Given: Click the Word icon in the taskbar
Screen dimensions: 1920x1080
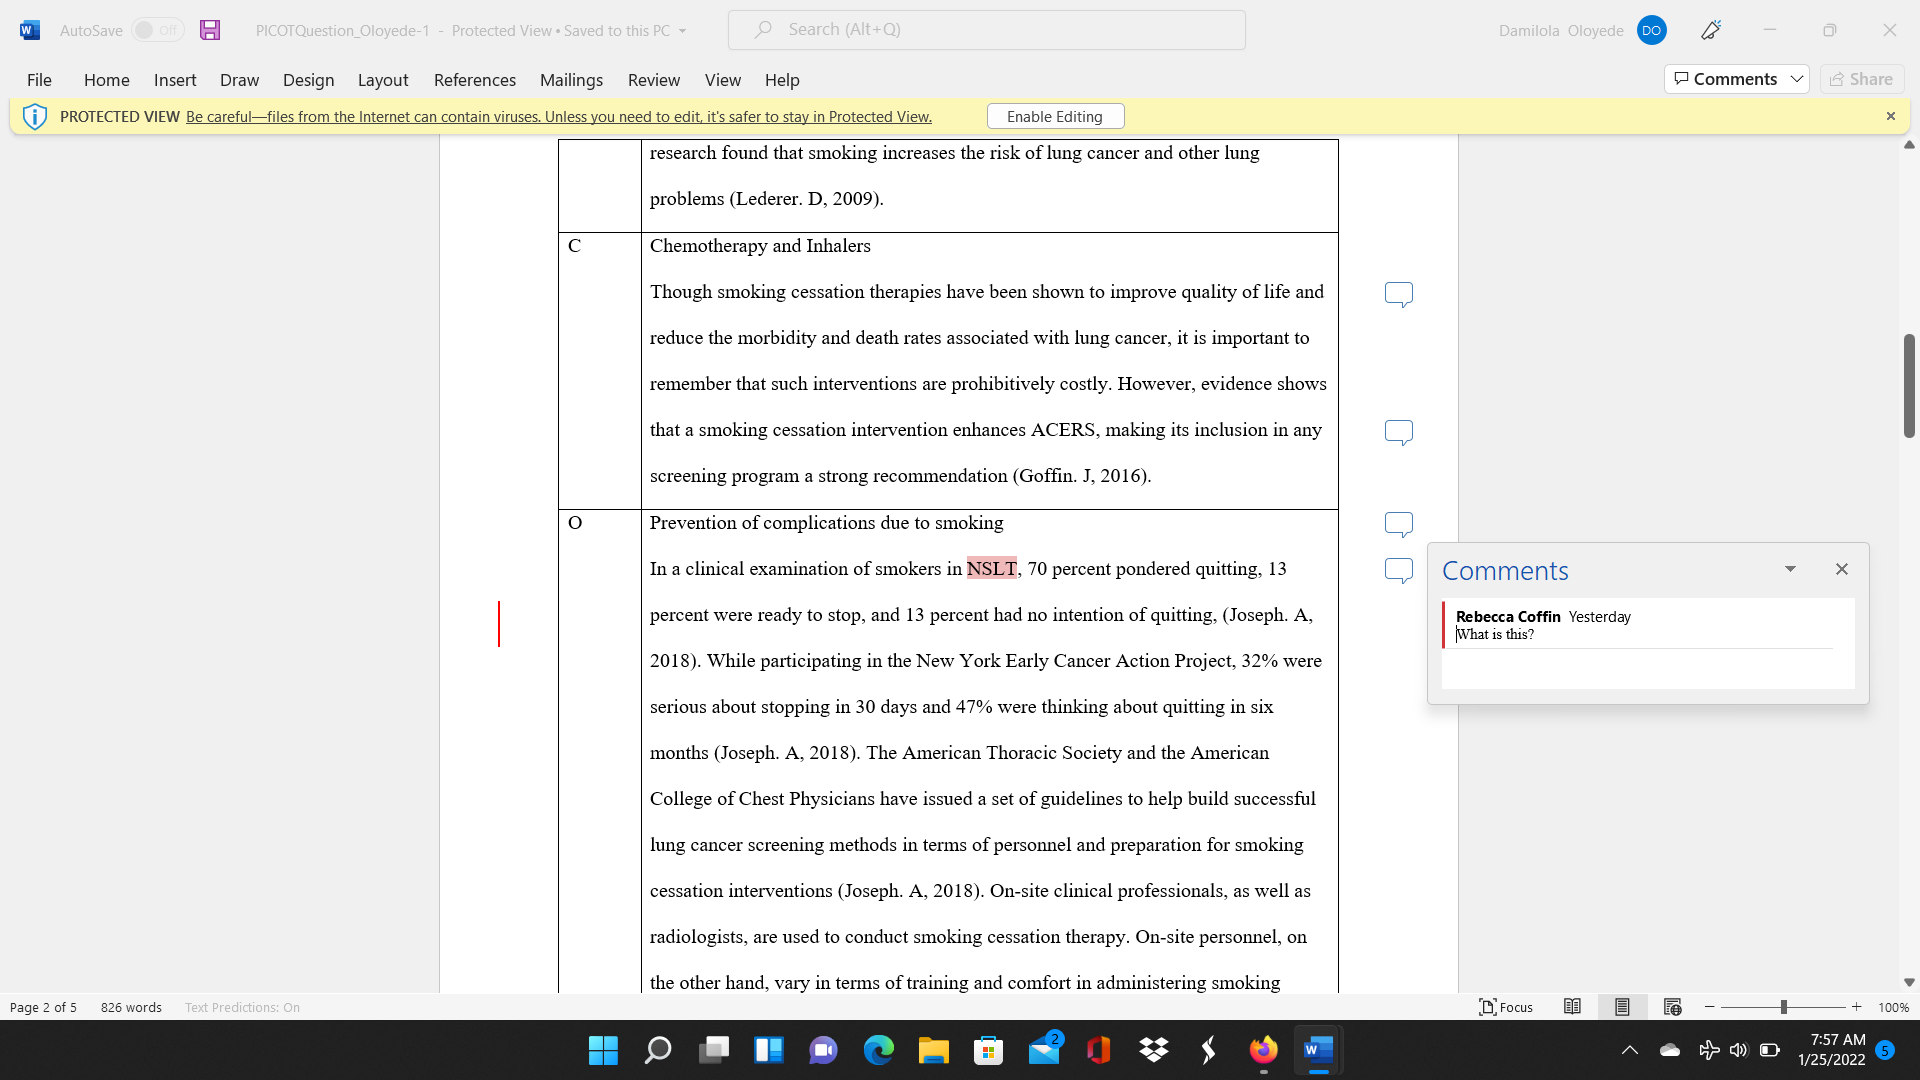Looking at the screenshot, I should pyautogui.click(x=1319, y=1050).
